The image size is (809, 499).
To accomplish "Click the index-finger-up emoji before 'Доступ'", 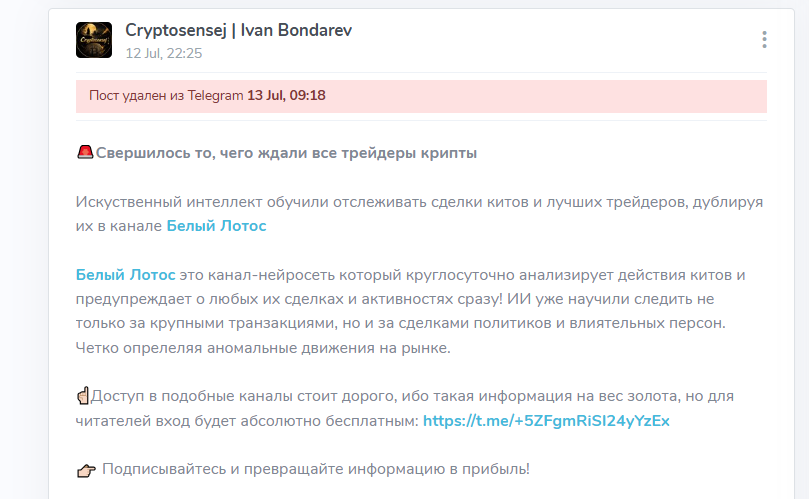I will click(83, 396).
